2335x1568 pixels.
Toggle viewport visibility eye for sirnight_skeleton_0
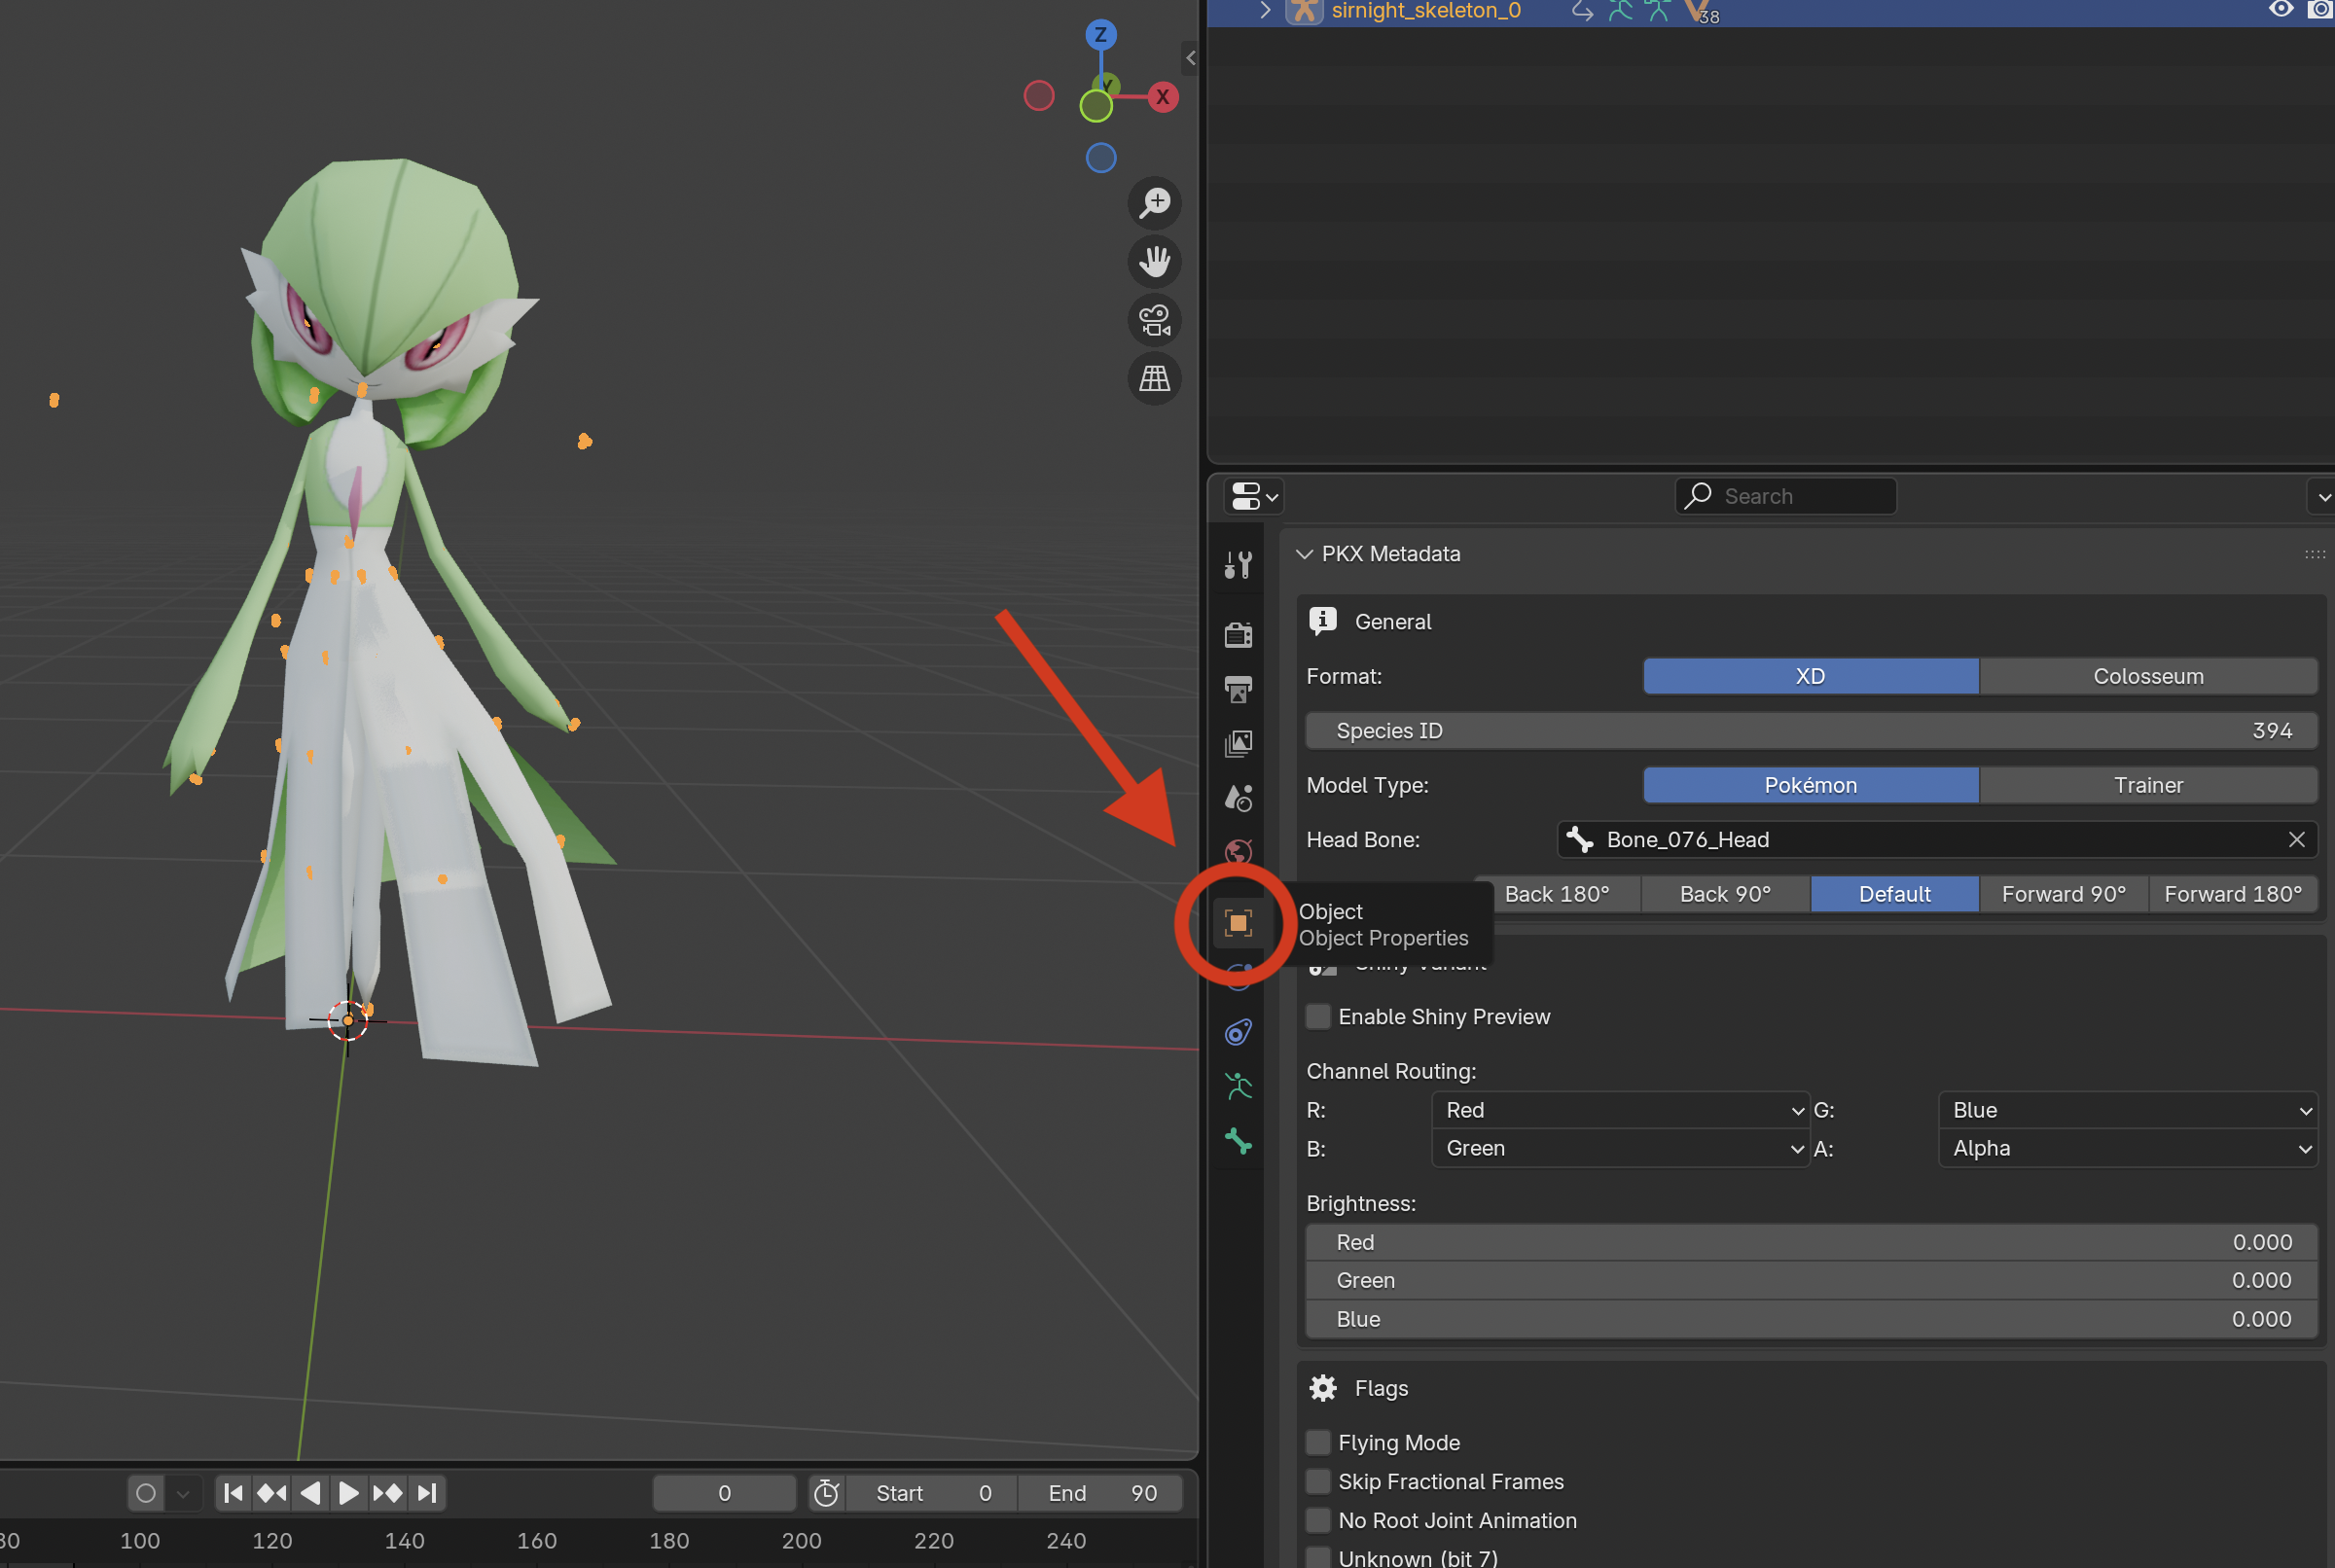tap(2281, 10)
